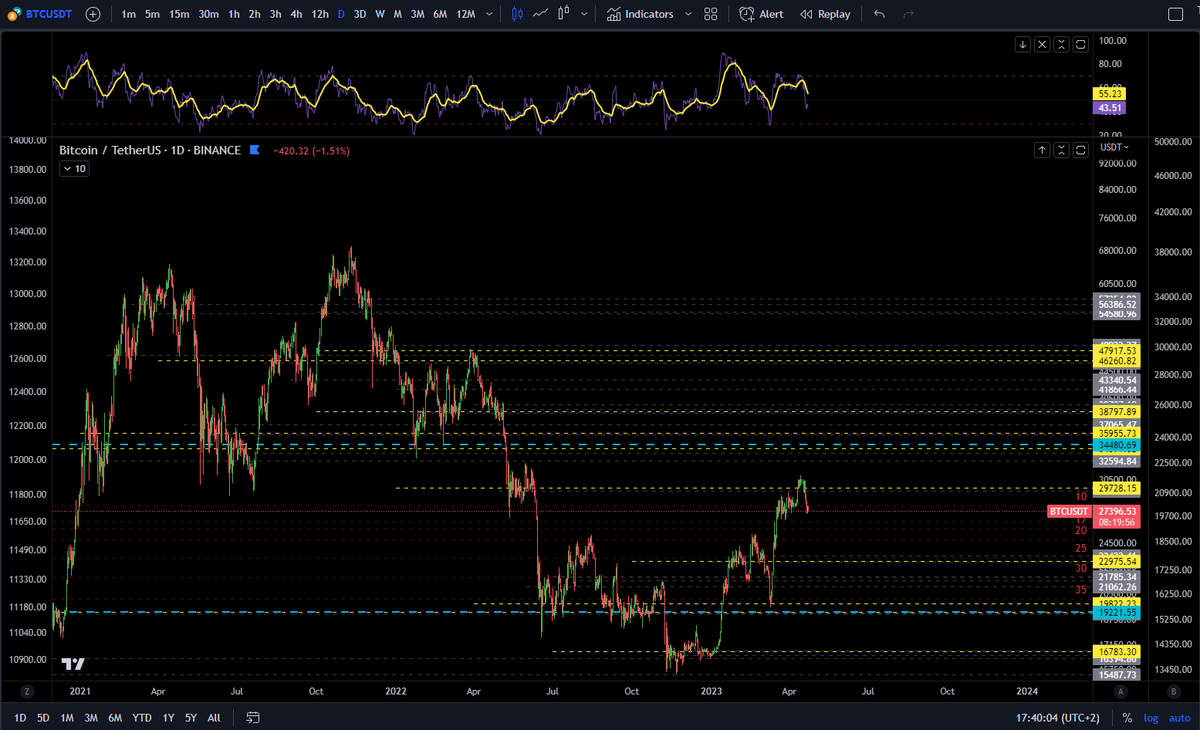Select the 12h timeframe
Screen dimensions: 1200x730
(x=320, y=14)
